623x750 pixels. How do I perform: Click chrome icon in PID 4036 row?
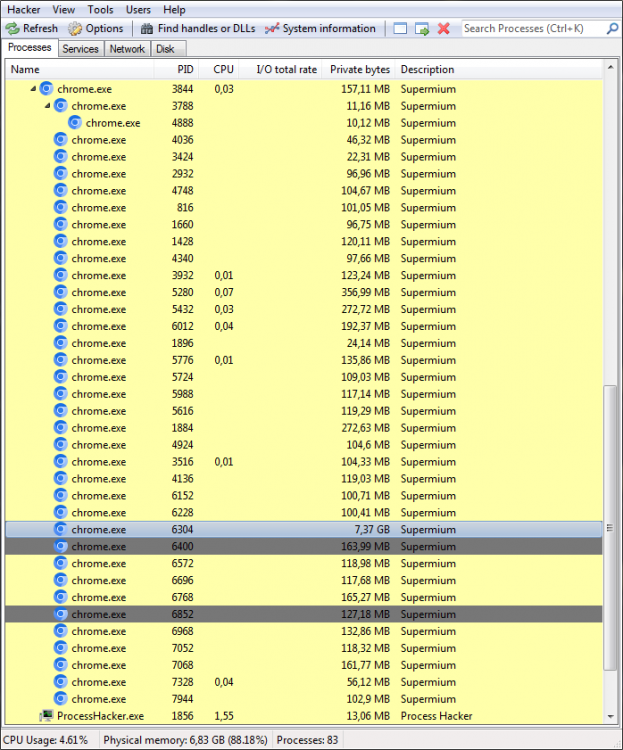tap(61, 139)
